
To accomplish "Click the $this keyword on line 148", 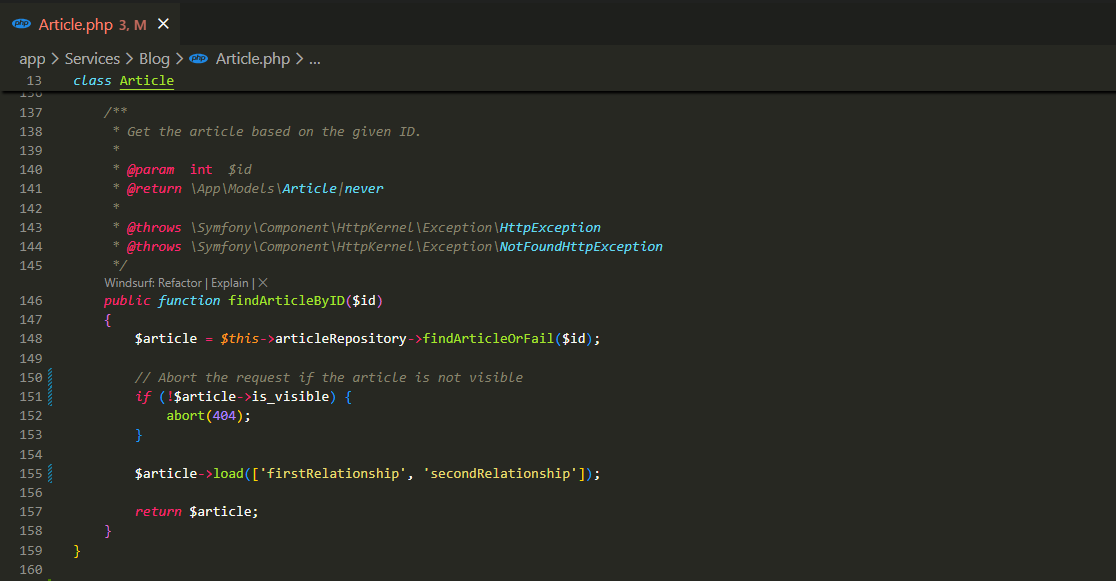I will 240,339.
